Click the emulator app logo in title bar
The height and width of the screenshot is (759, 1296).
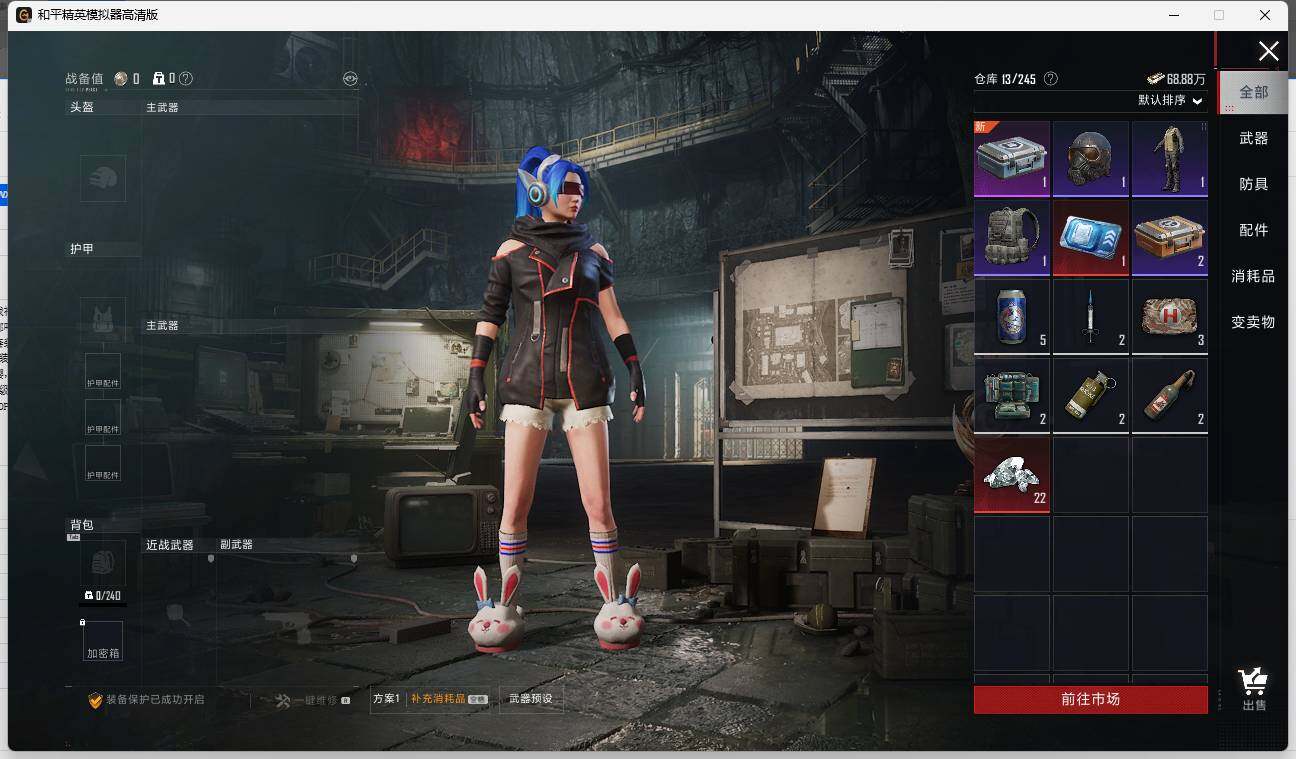tap(24, 15)
